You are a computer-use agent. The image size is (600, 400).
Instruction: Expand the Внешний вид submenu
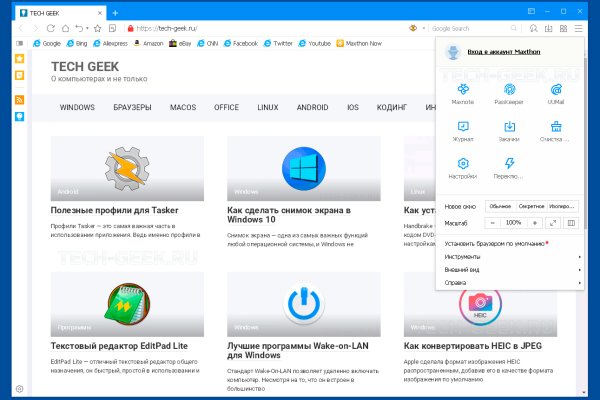click(x=510, y=269)
